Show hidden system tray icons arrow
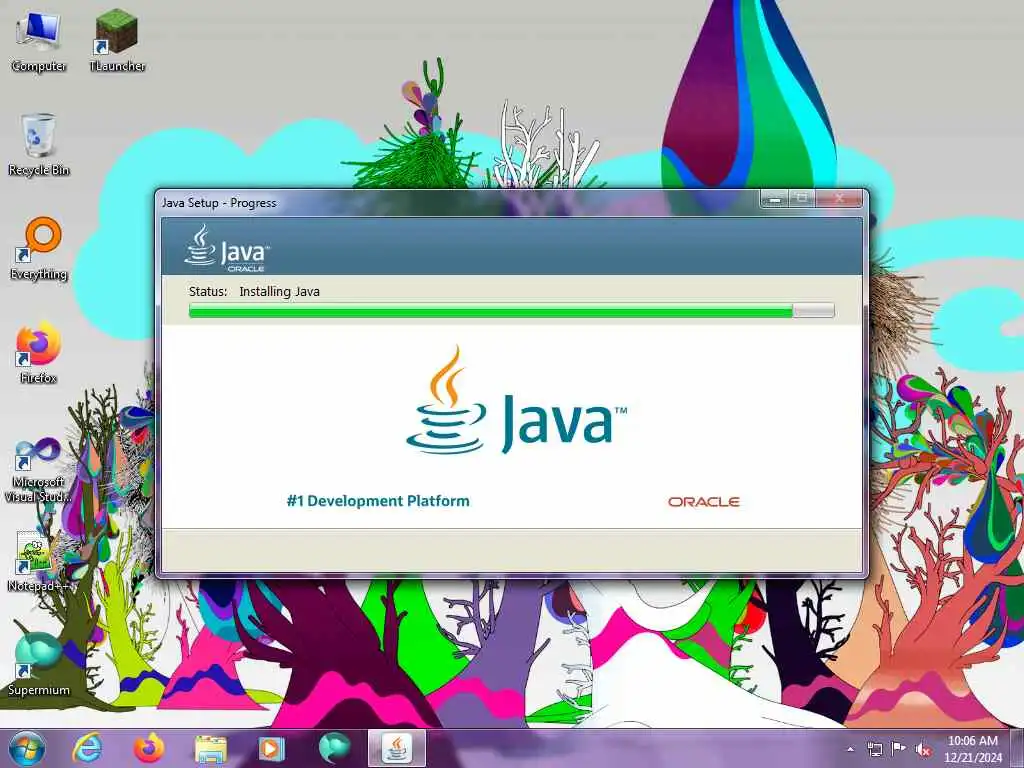1024x768 pixels. (850, 749)
